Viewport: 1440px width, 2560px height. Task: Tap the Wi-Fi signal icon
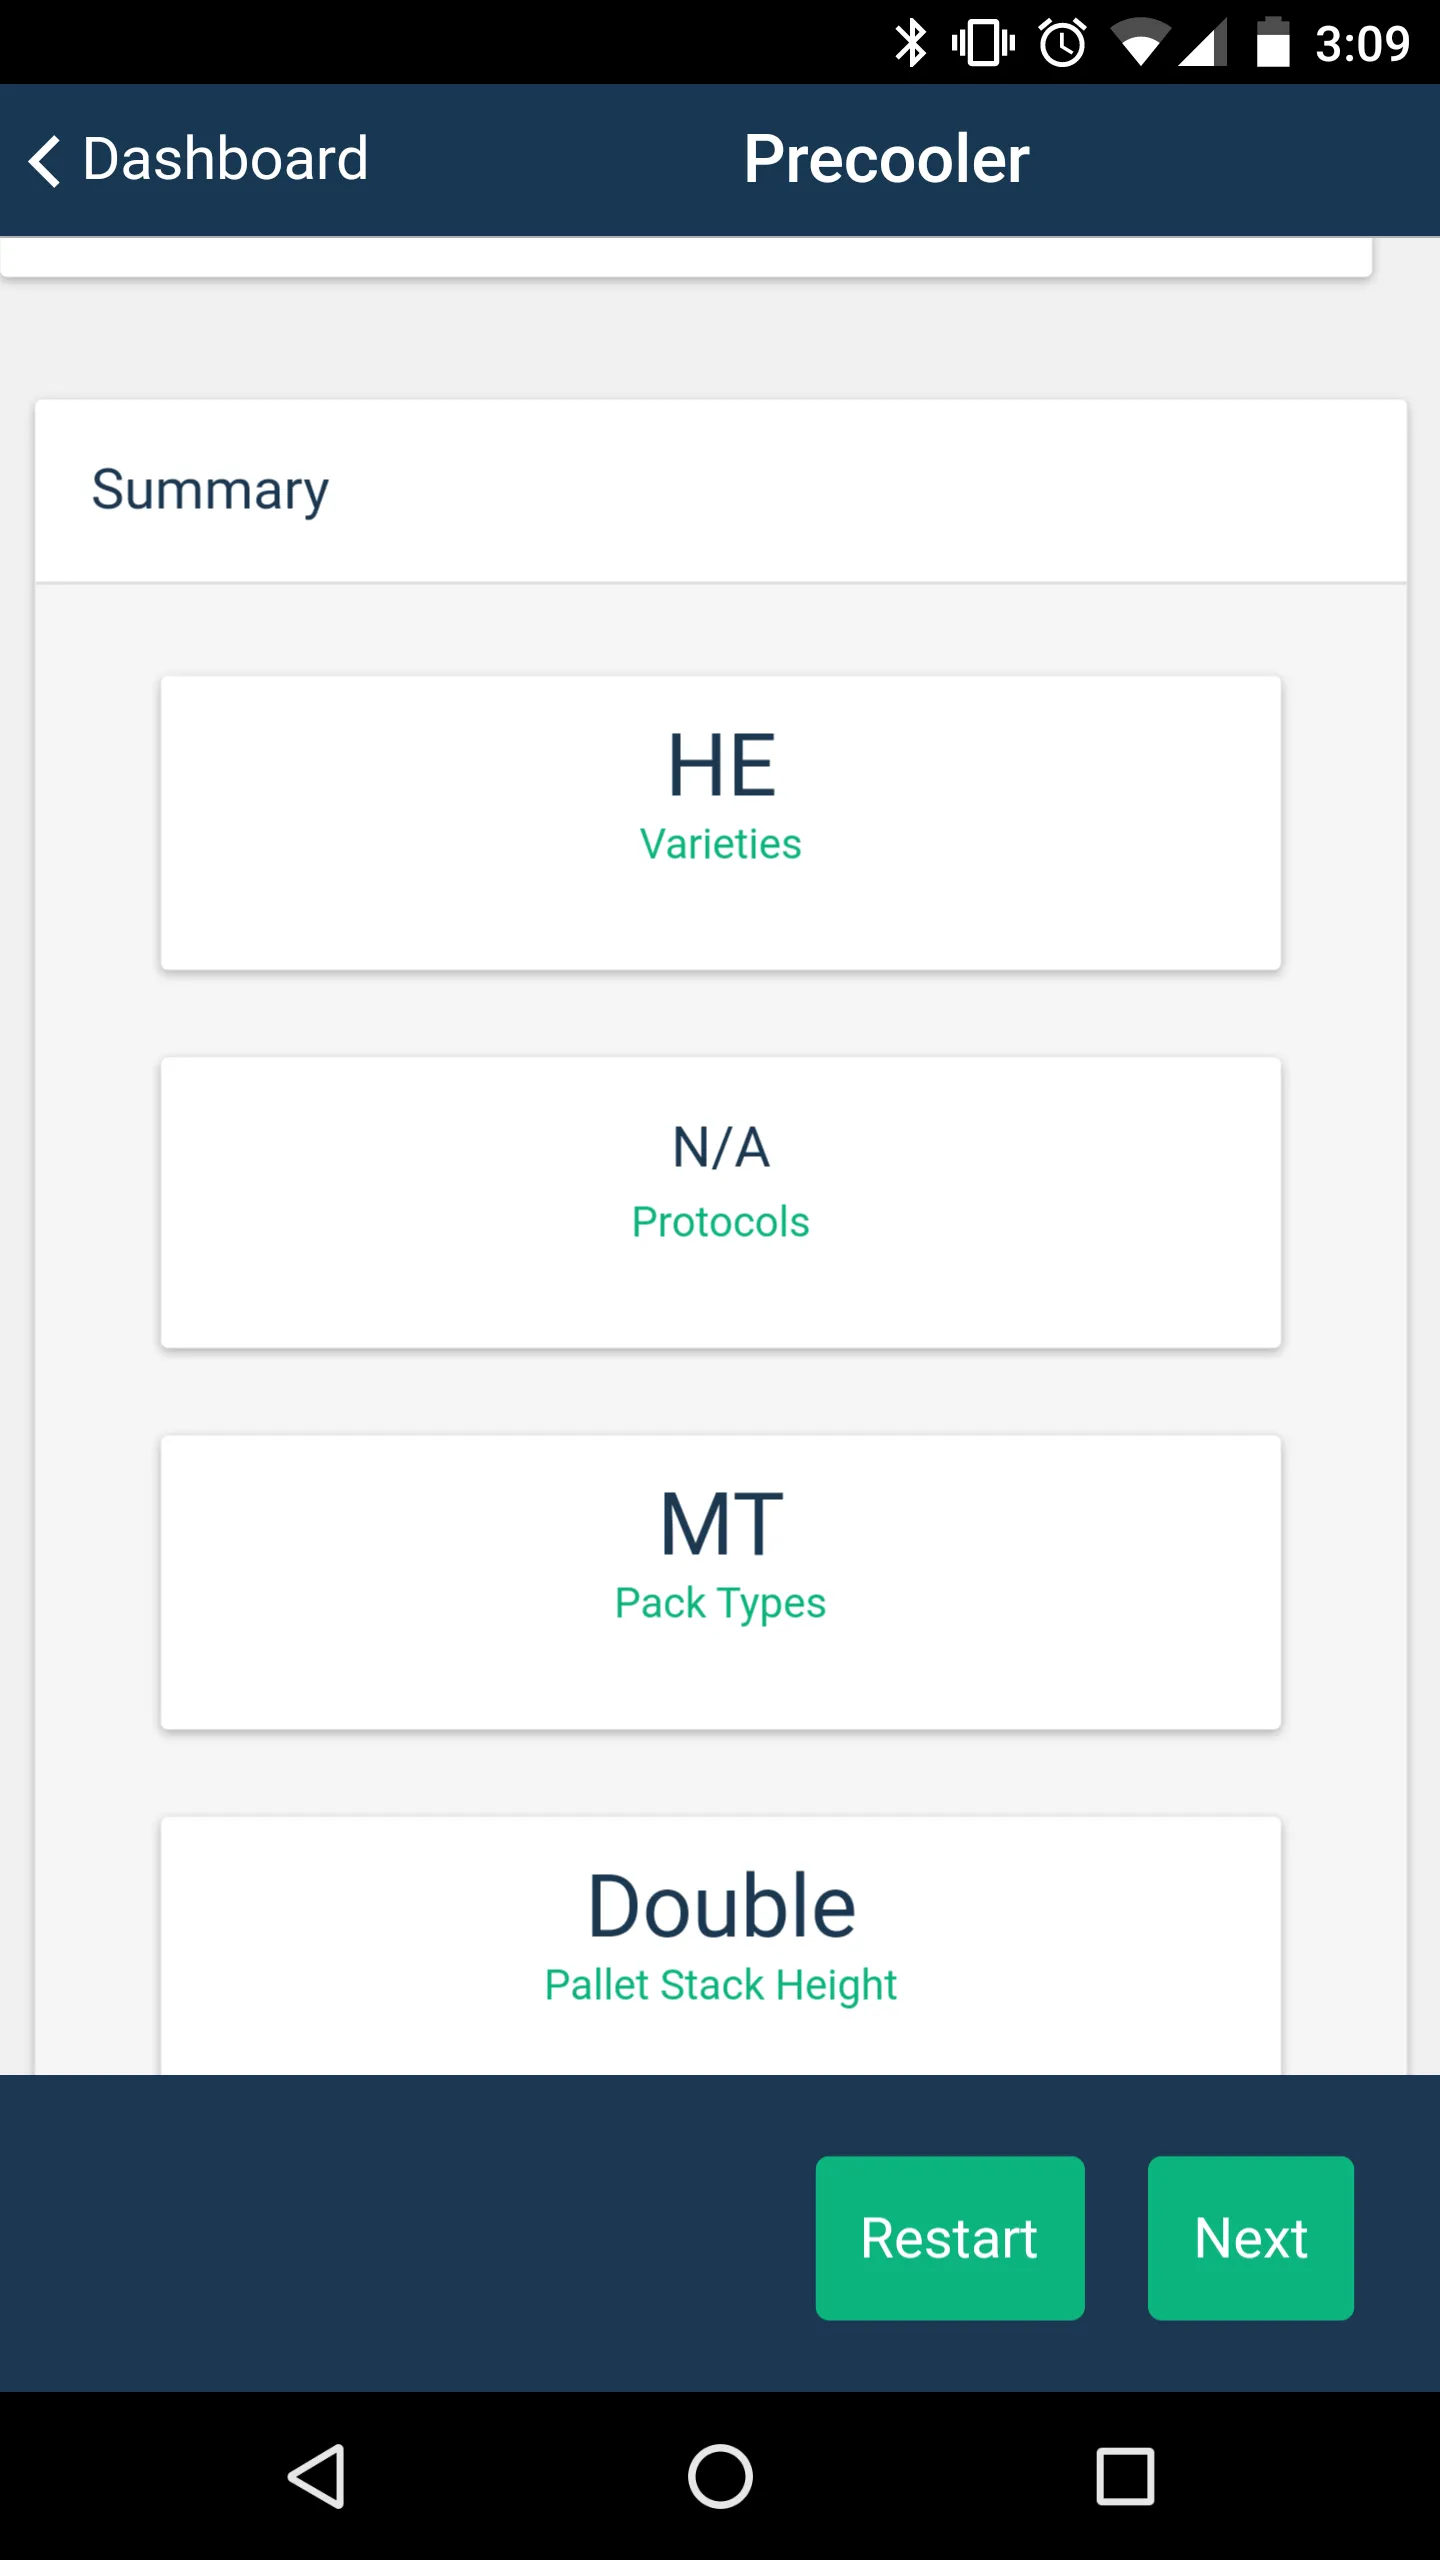pyautogui.click(x=1140, y=43)
